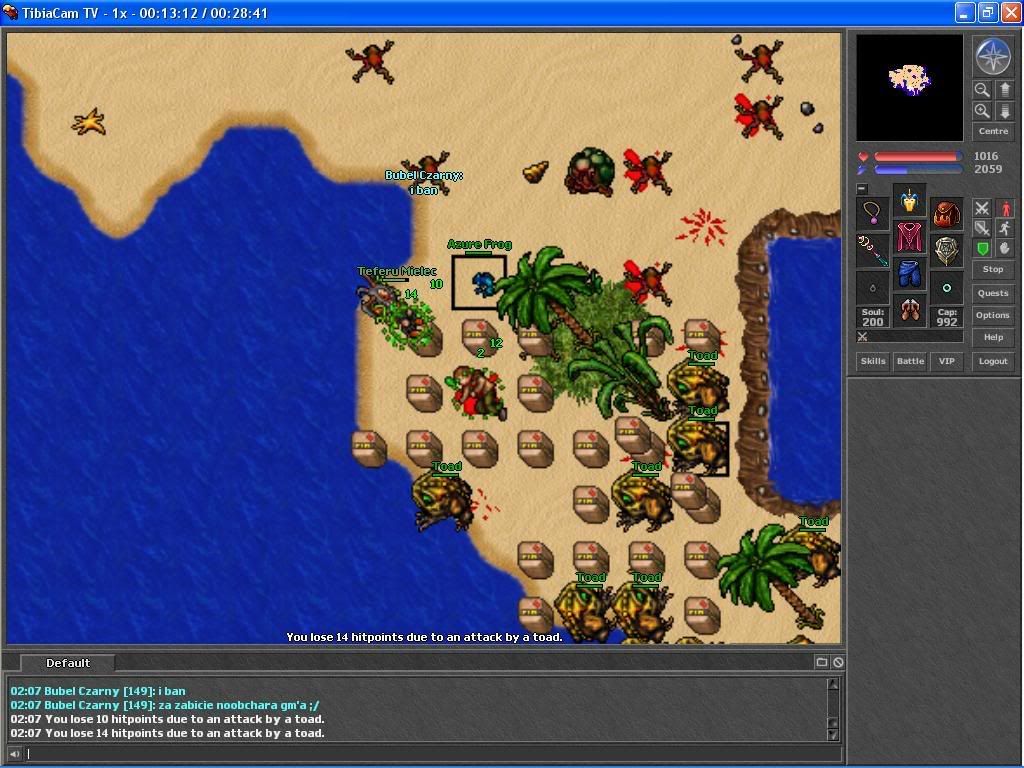1024x768 pixels.
Task: Open channel list icon in chat panel
Action: click(822, 662)
